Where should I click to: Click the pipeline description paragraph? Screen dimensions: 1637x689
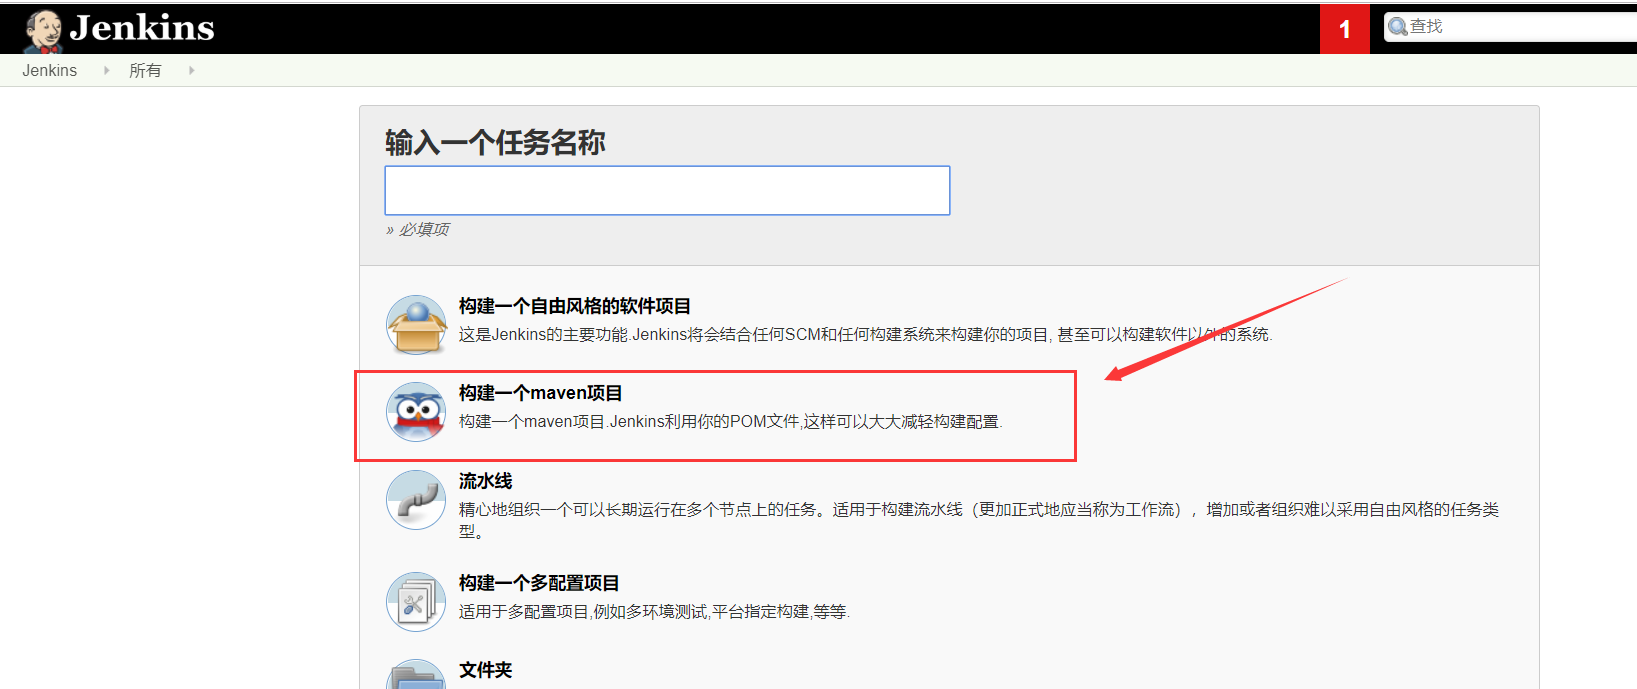click(979, 520)
